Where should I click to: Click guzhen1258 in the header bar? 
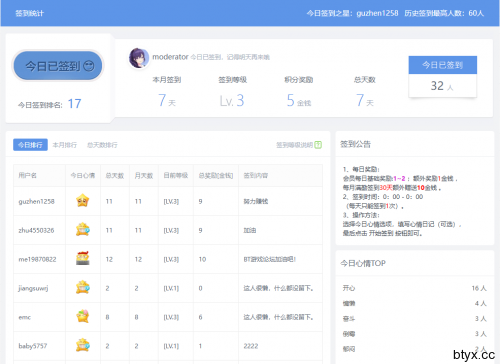pyautogui.click(x=377, y=13)
